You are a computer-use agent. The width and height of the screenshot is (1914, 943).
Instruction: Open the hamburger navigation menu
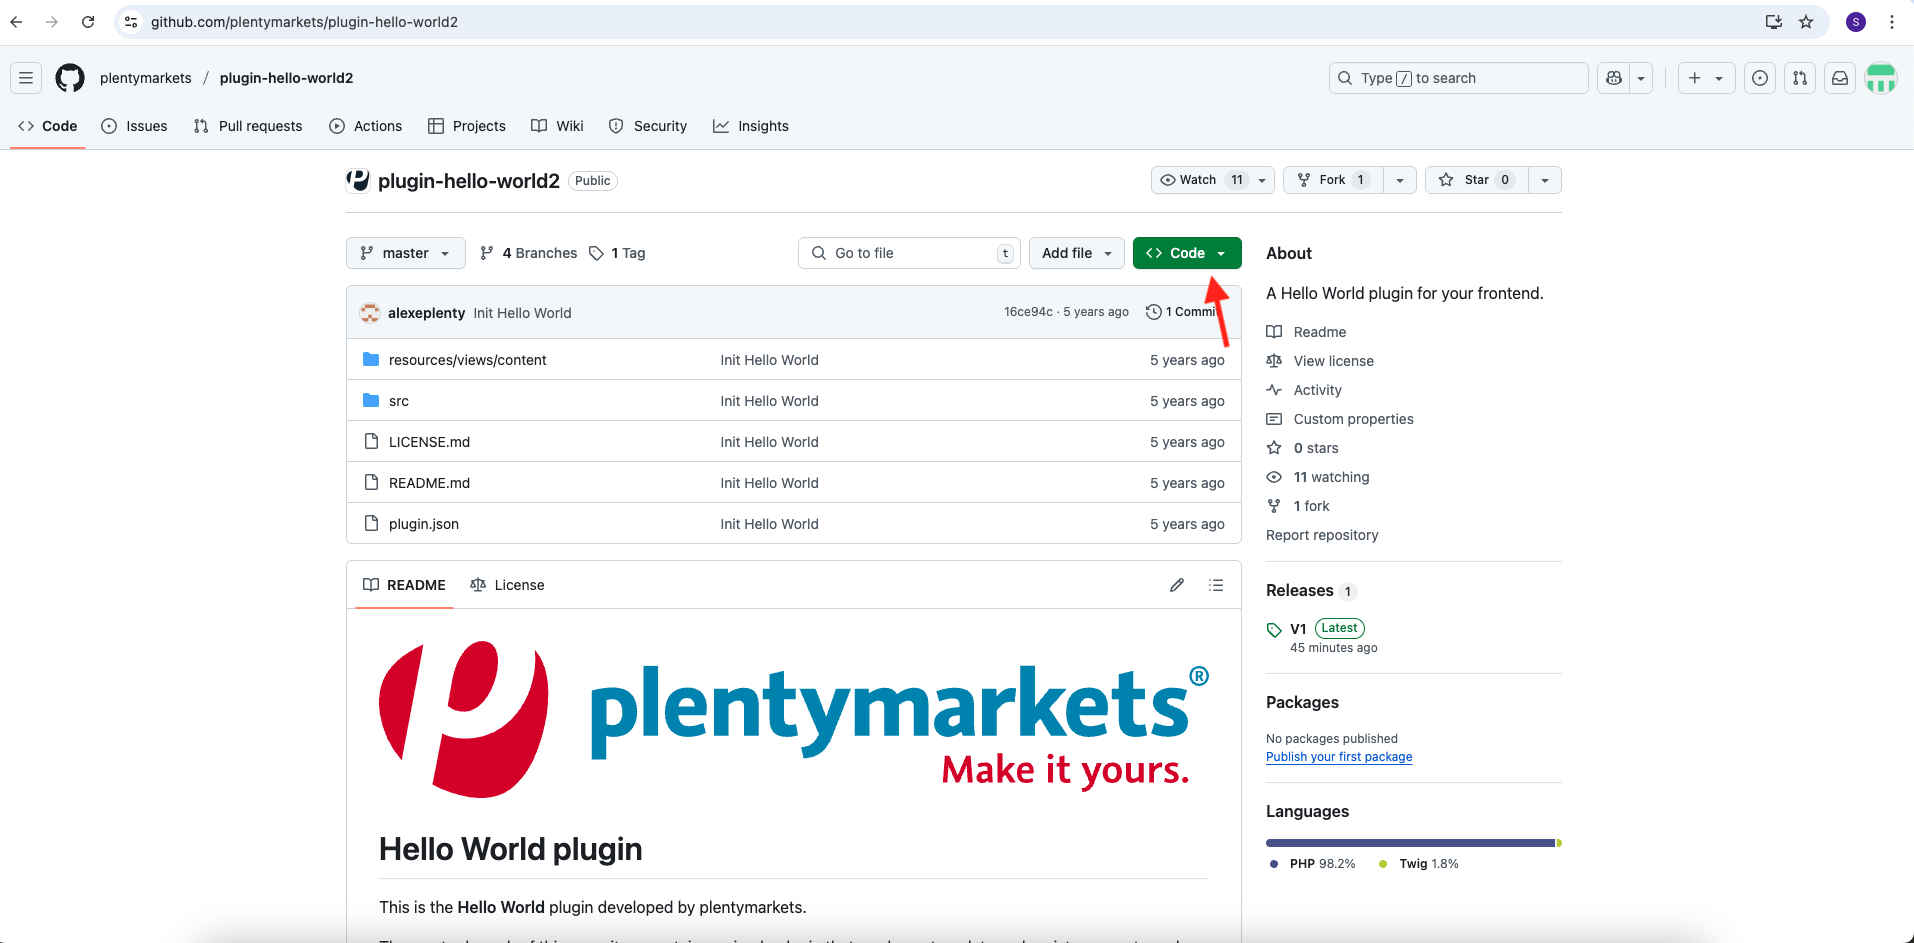click(26, 78)
